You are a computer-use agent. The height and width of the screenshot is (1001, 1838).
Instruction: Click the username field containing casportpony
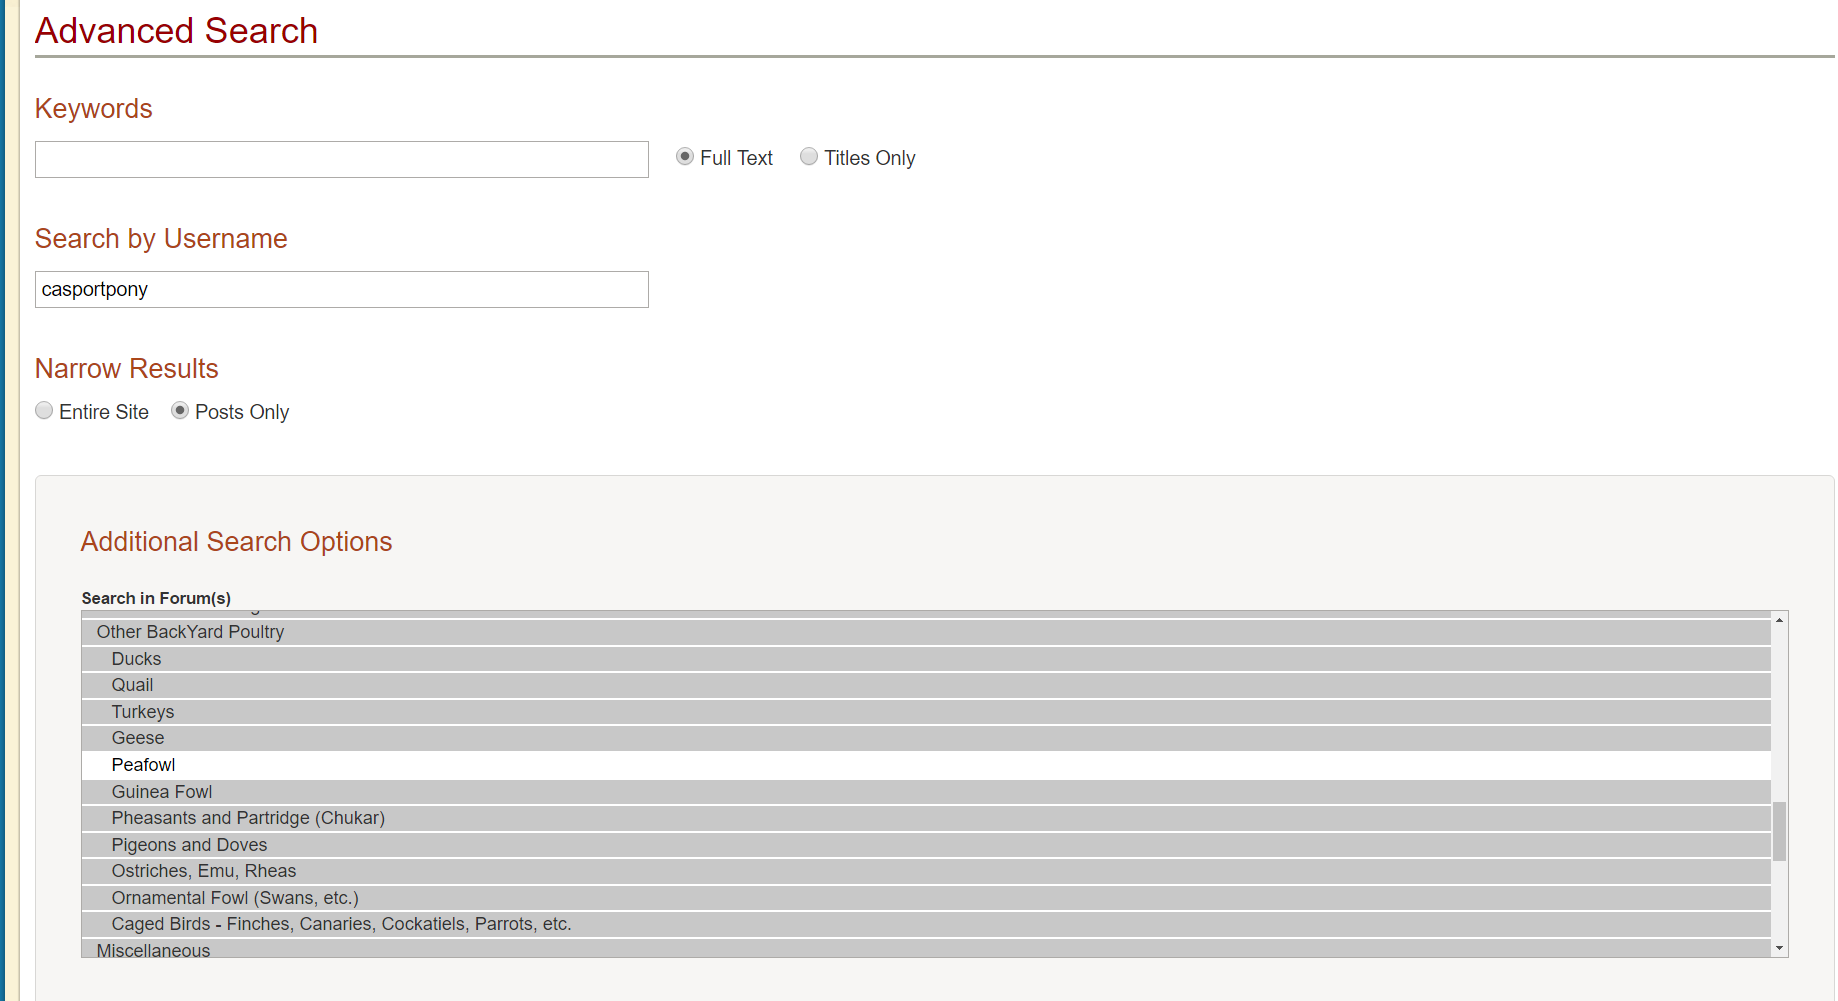pyautogui.click(x=341, y=290)
